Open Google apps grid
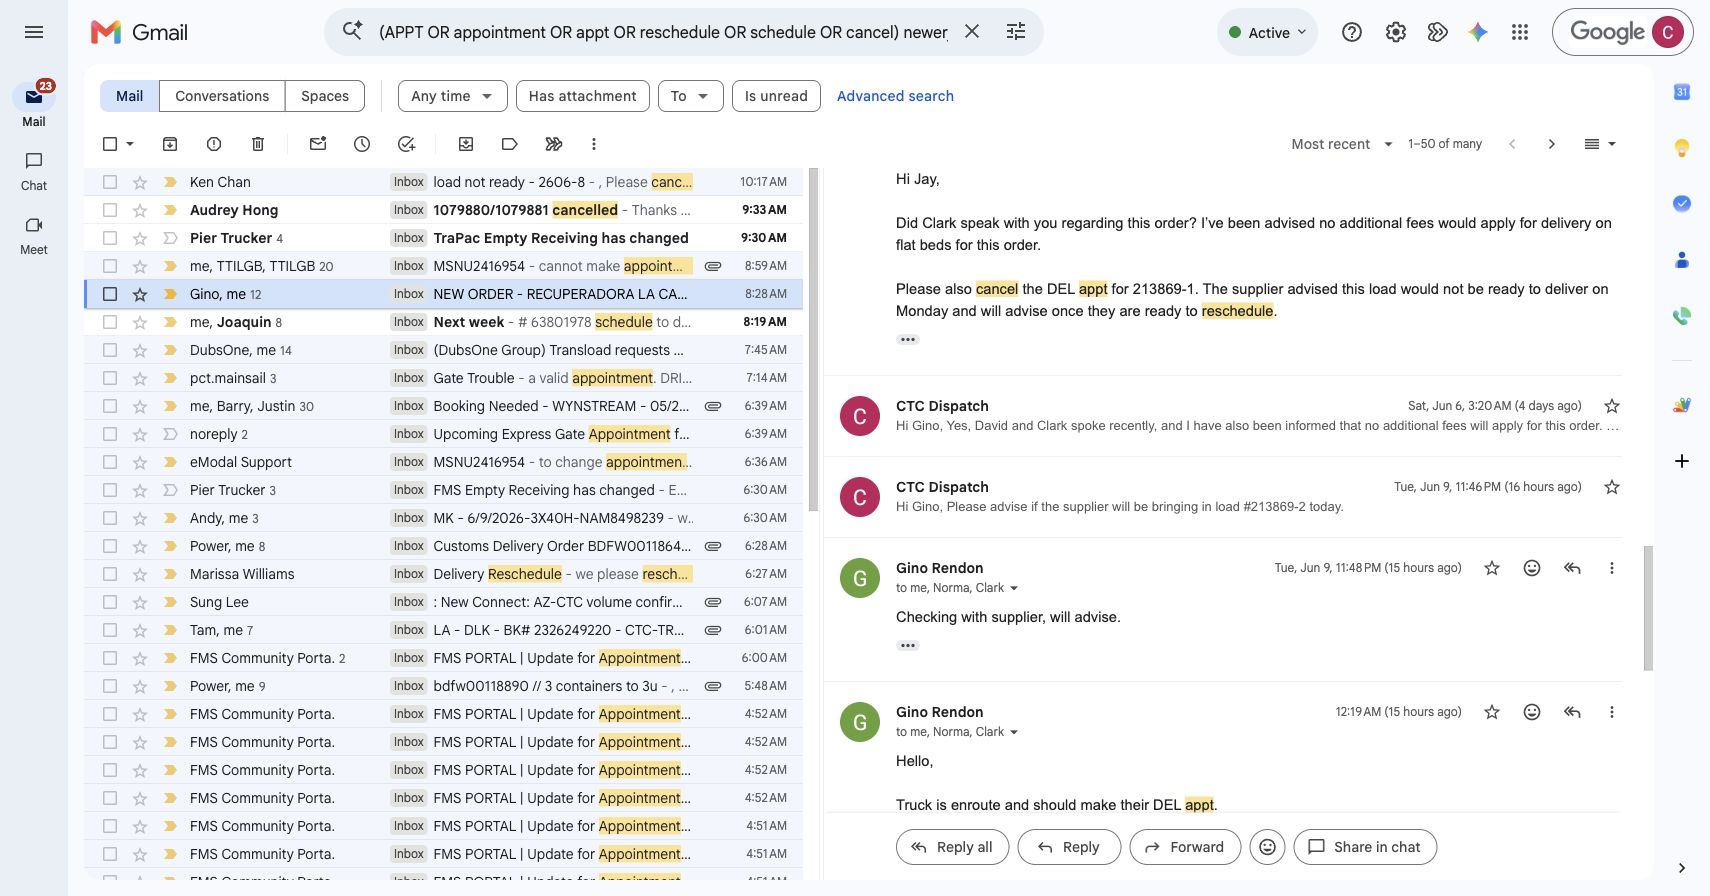 [x=1520, y=32]
